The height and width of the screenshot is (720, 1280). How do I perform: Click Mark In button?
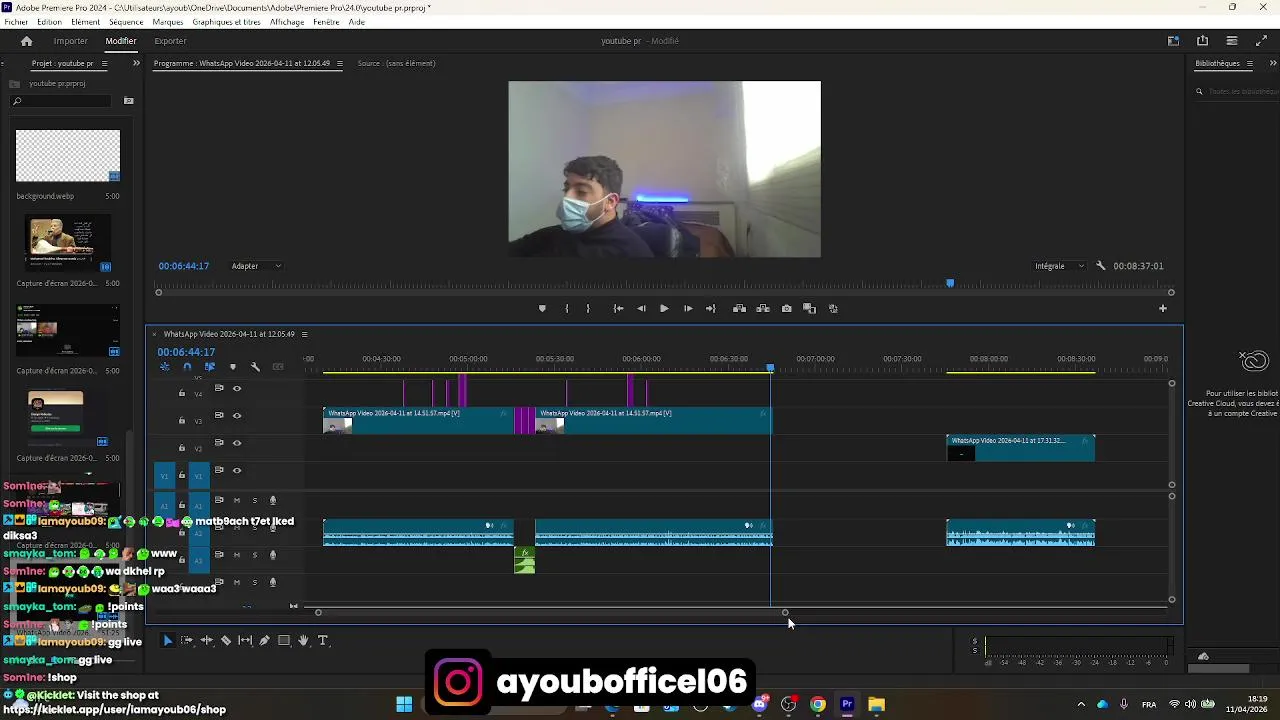click(566, 308)
